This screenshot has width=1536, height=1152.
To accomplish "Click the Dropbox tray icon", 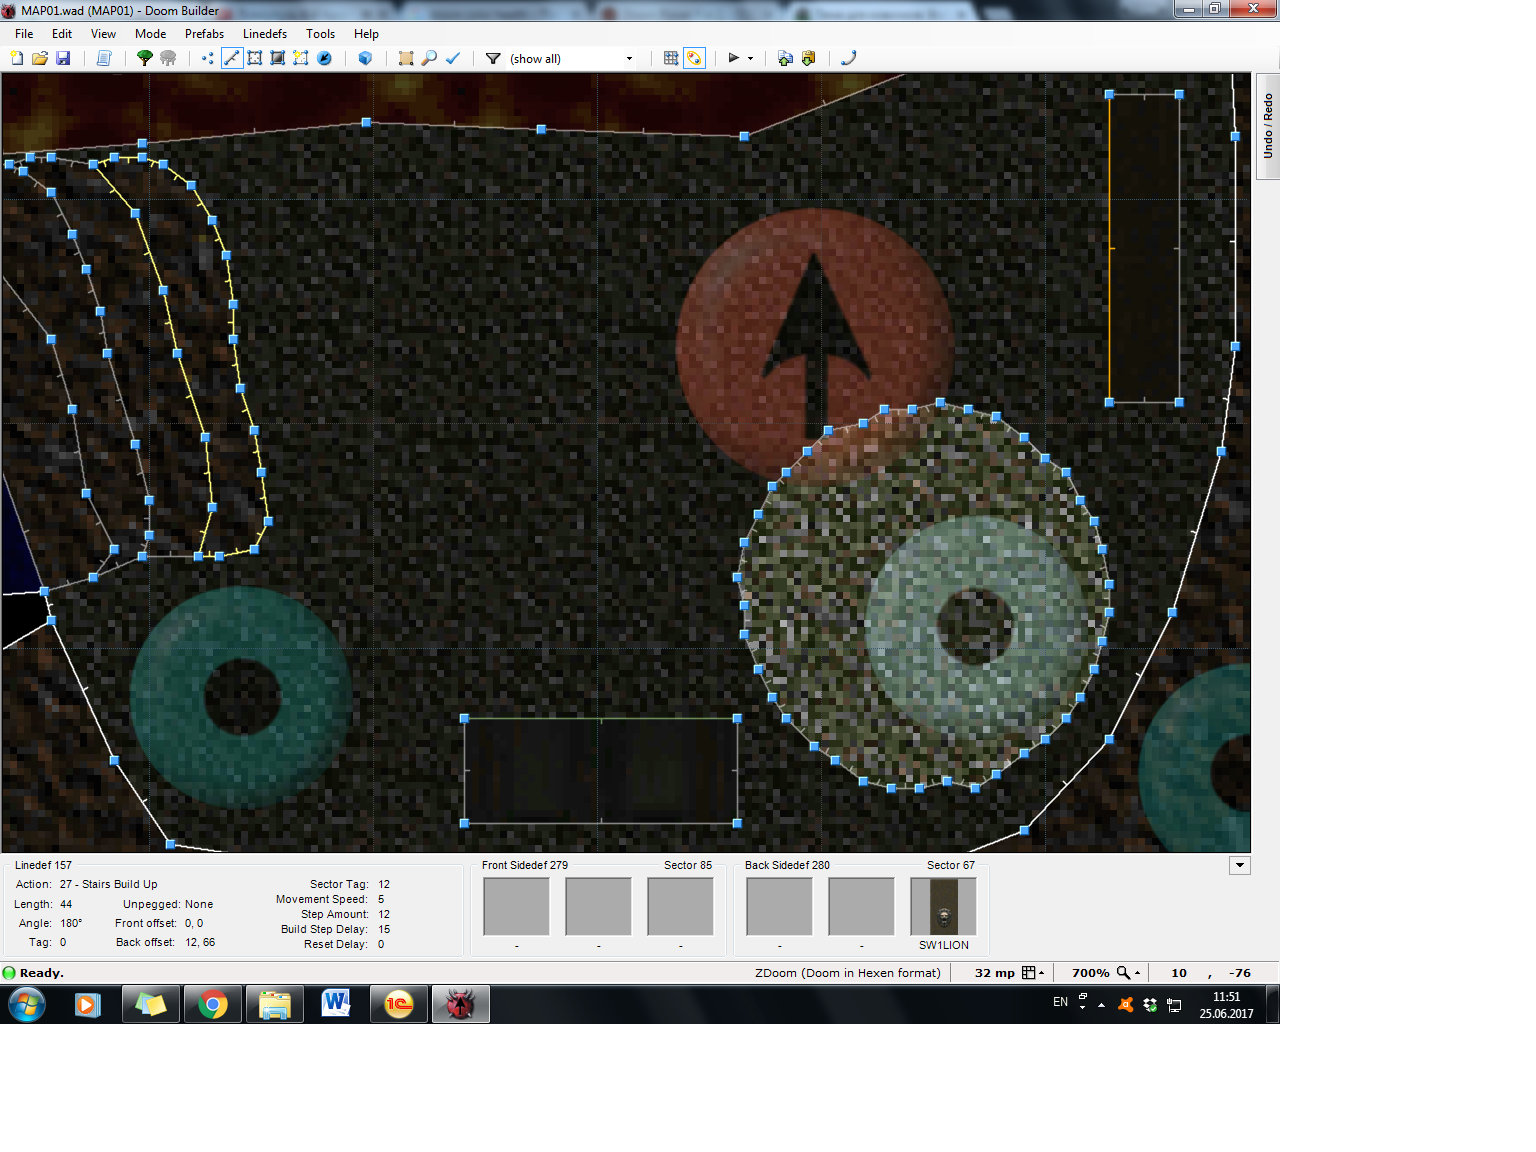I will [x=1150, y=1005].
